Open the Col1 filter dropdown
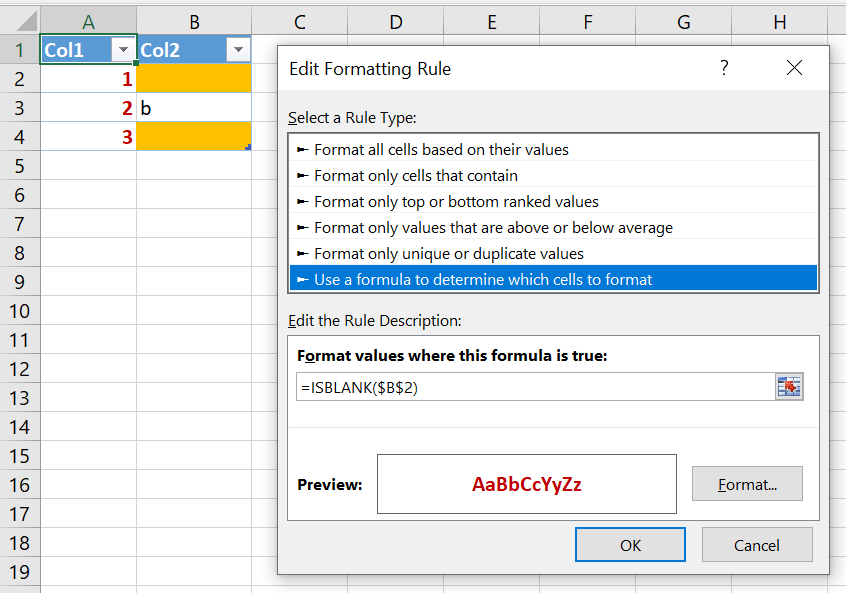846x593 pixels. (x=123, y=50)
